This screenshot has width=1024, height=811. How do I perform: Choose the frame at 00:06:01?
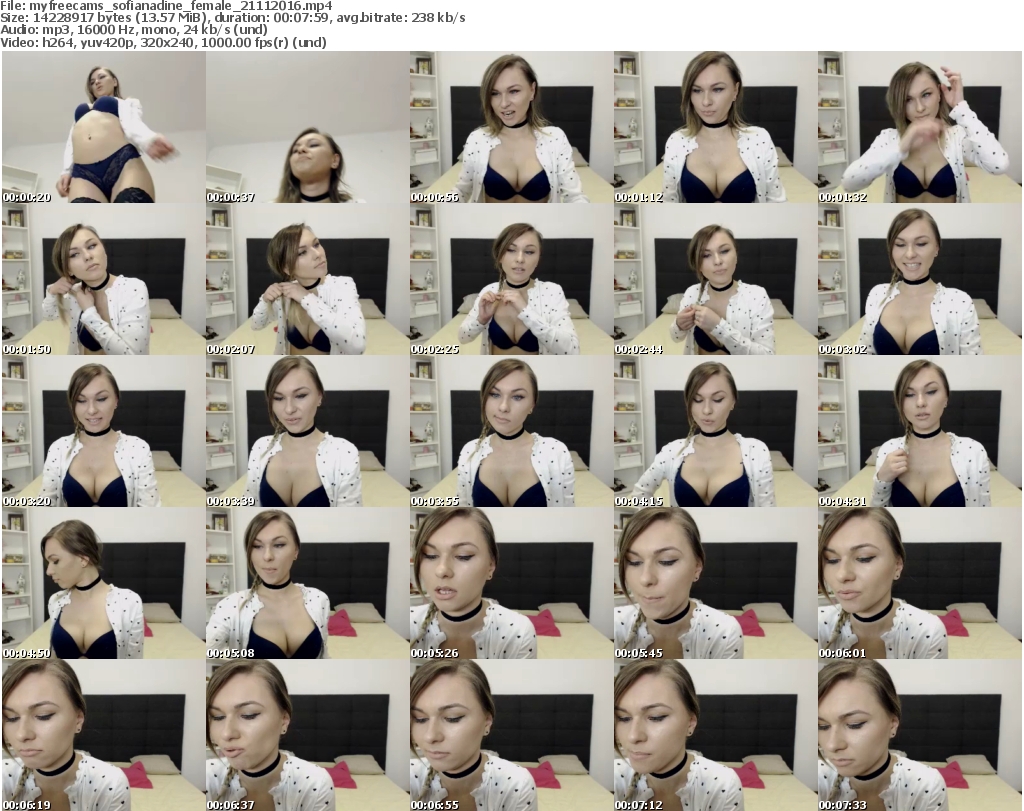920,583
